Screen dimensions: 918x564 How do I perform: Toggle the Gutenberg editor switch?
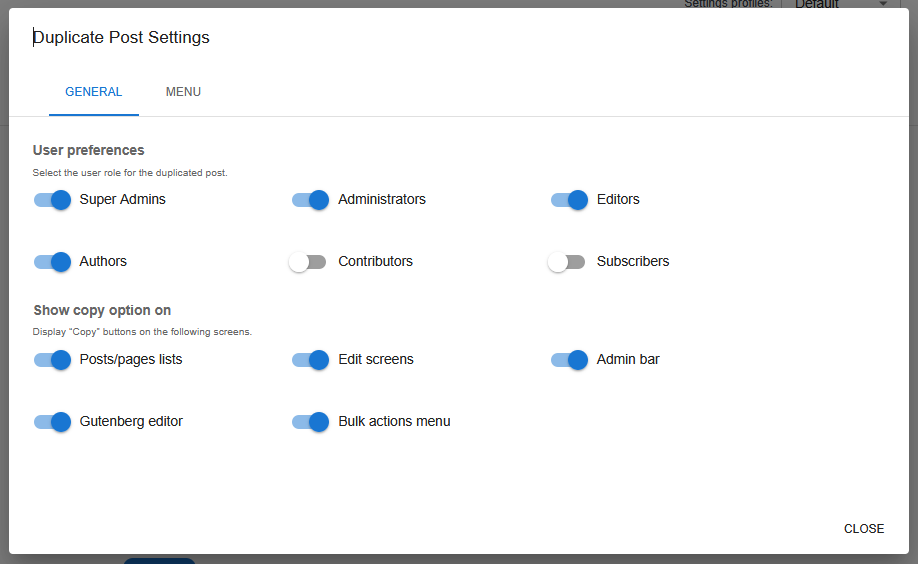tap(52, 422)
